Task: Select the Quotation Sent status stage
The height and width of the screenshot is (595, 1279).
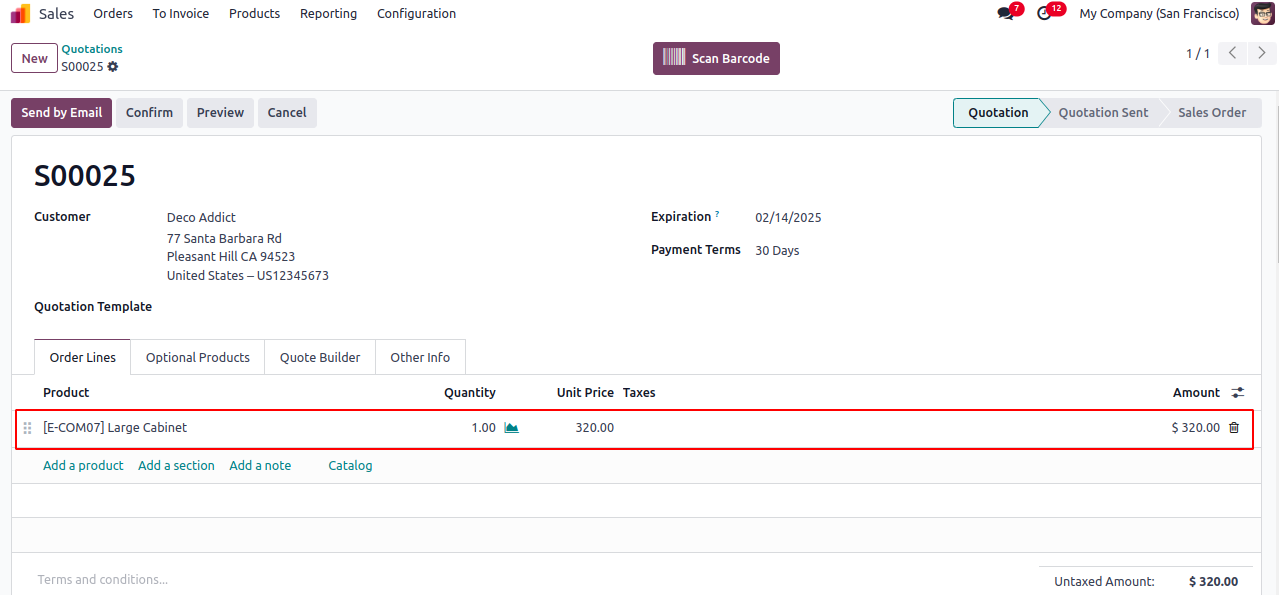Action: [x=1102, y=113]
